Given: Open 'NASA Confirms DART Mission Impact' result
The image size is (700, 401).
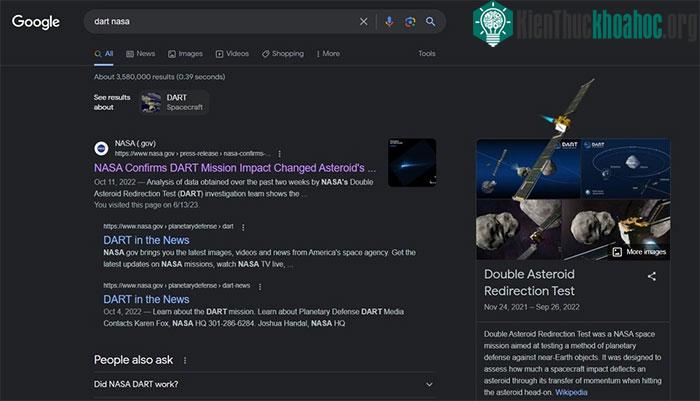Looking at the screenshot, I should 235,168.
